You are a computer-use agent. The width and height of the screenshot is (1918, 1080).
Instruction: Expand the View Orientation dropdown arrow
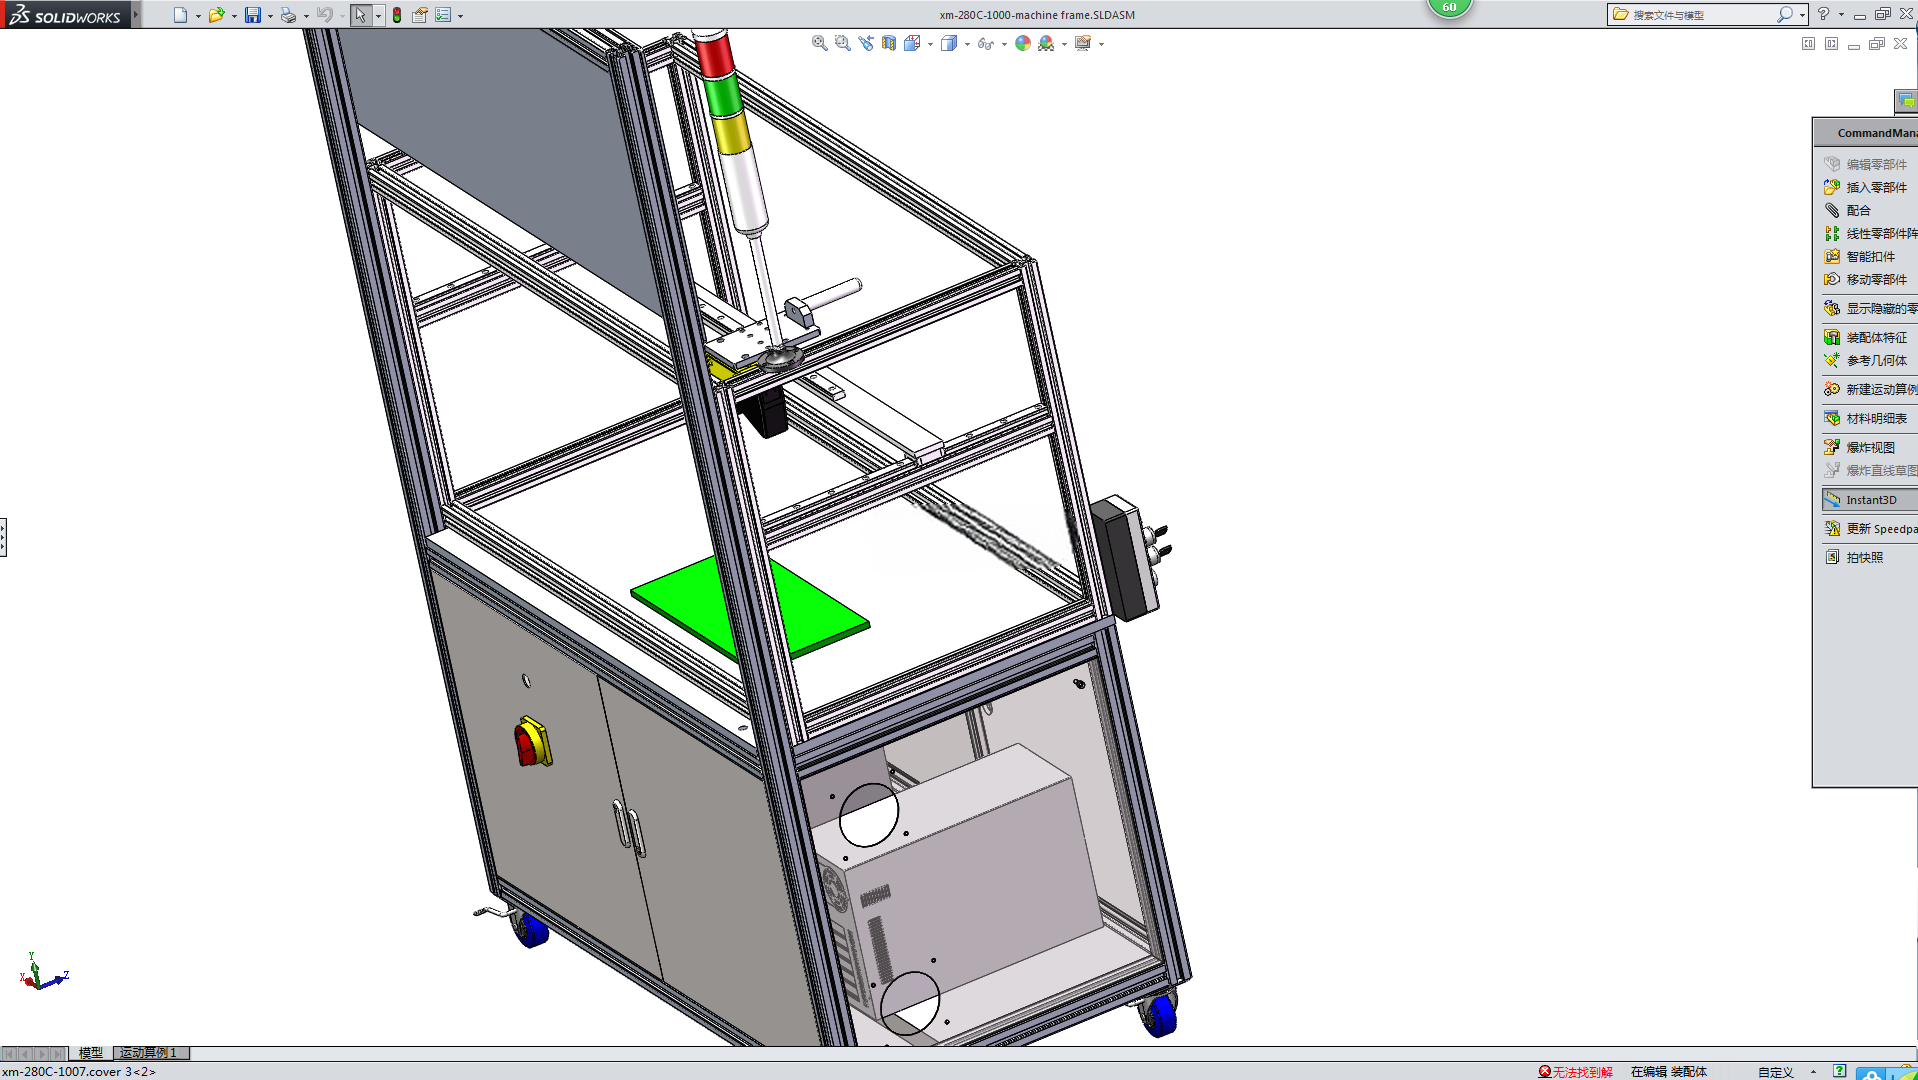pos(930,44)
